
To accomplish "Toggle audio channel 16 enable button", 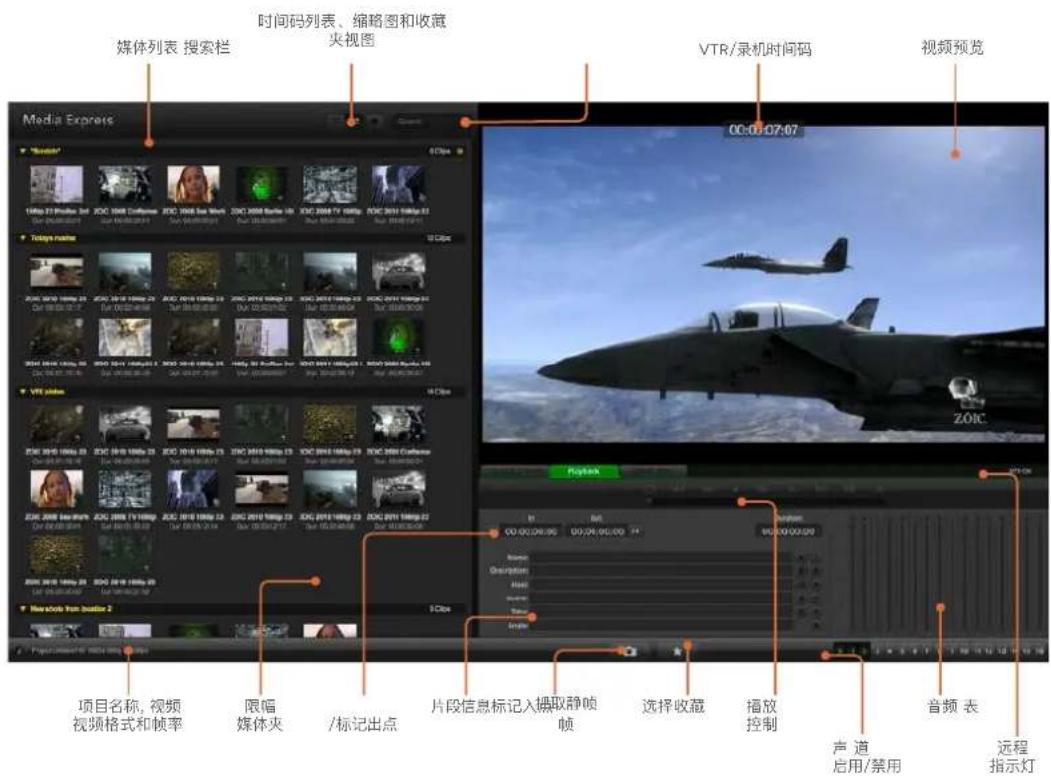I will click(x=1039, y=651).
